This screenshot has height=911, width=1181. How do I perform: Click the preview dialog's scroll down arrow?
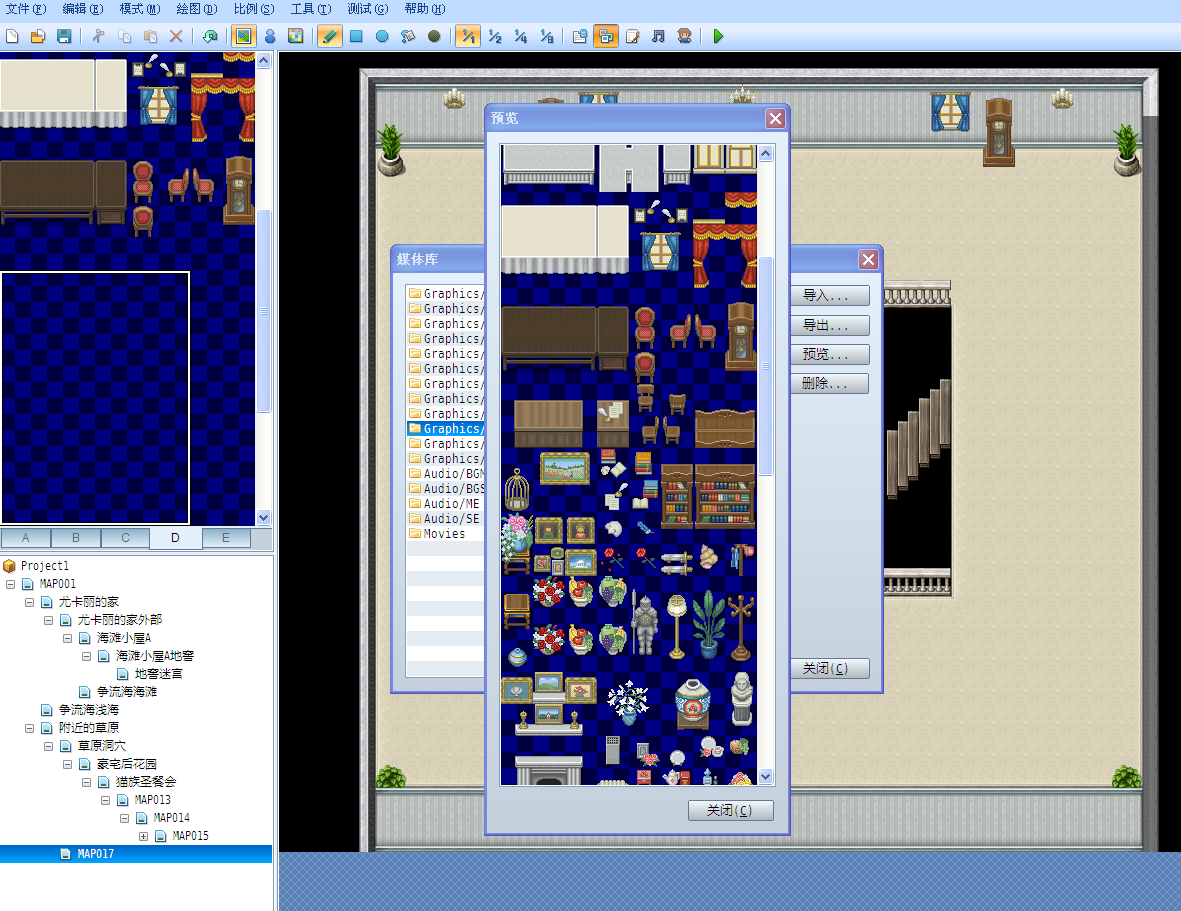tap(765, 776)
